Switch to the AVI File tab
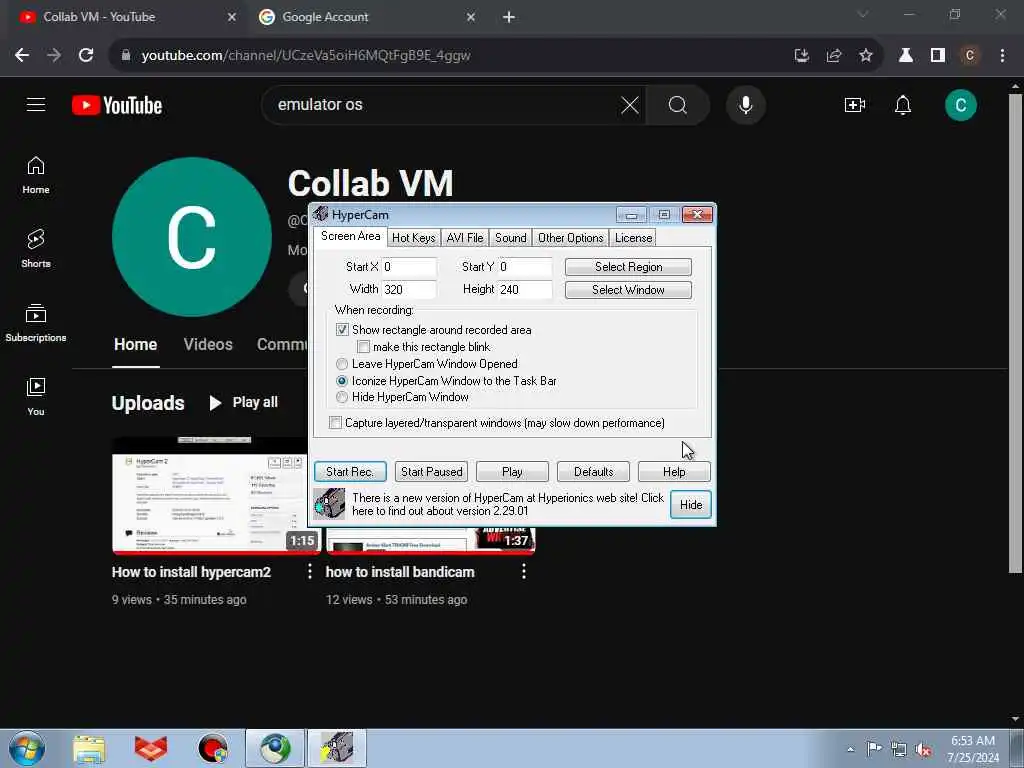The width and height of the screenshot is (1024, 768). click(x=465, y=238)
